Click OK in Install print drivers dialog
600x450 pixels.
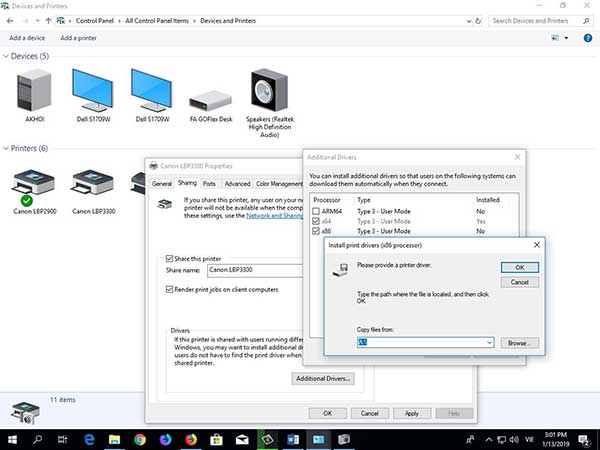click(x=520, y=267)
